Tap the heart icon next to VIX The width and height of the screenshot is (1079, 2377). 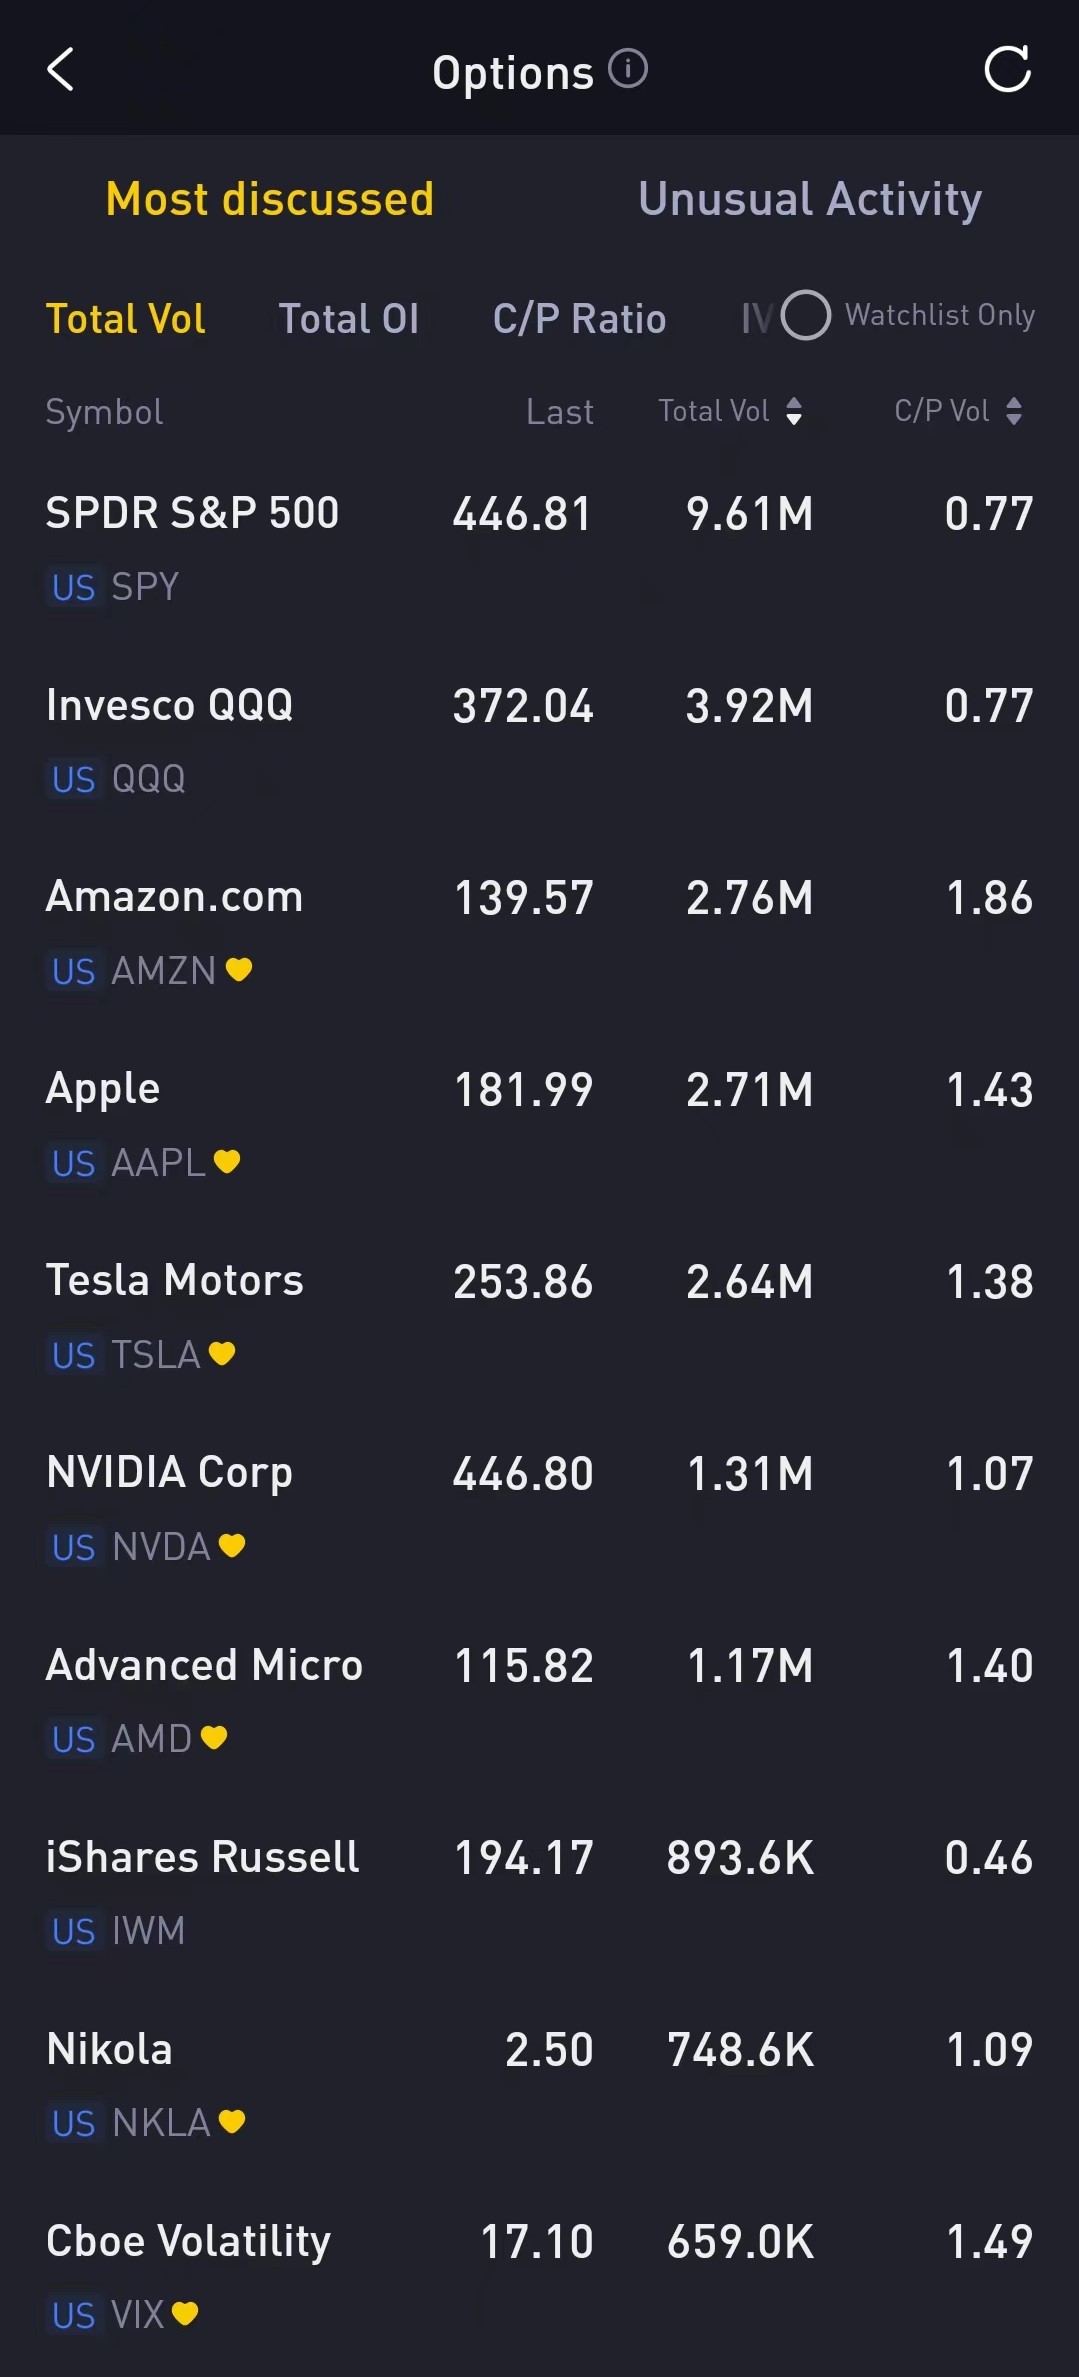point(185,2313)
